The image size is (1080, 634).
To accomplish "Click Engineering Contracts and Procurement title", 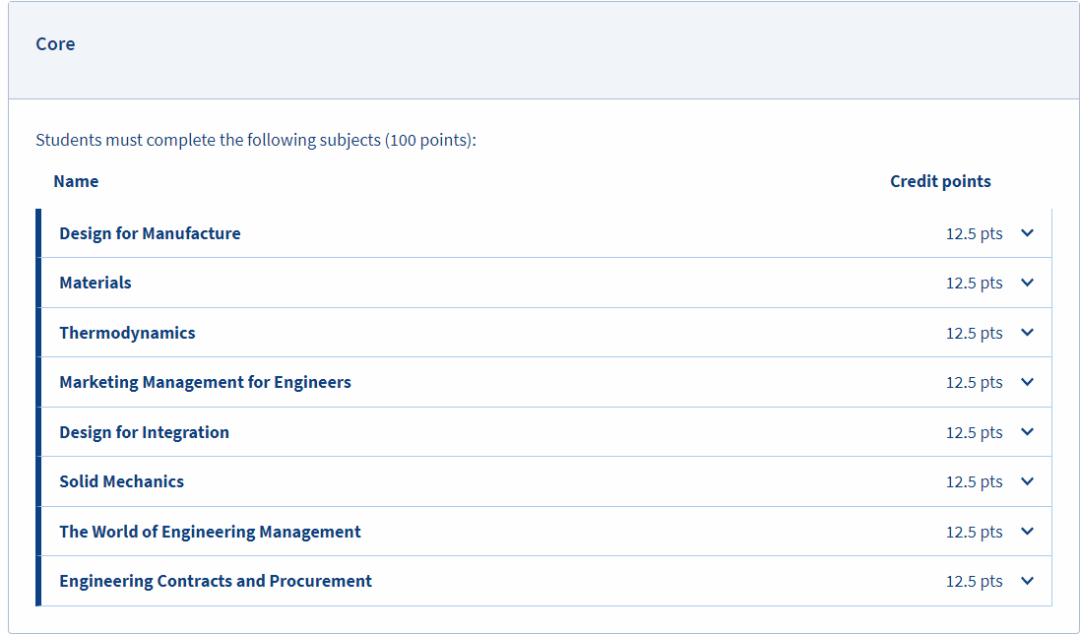I will point(215,581).
